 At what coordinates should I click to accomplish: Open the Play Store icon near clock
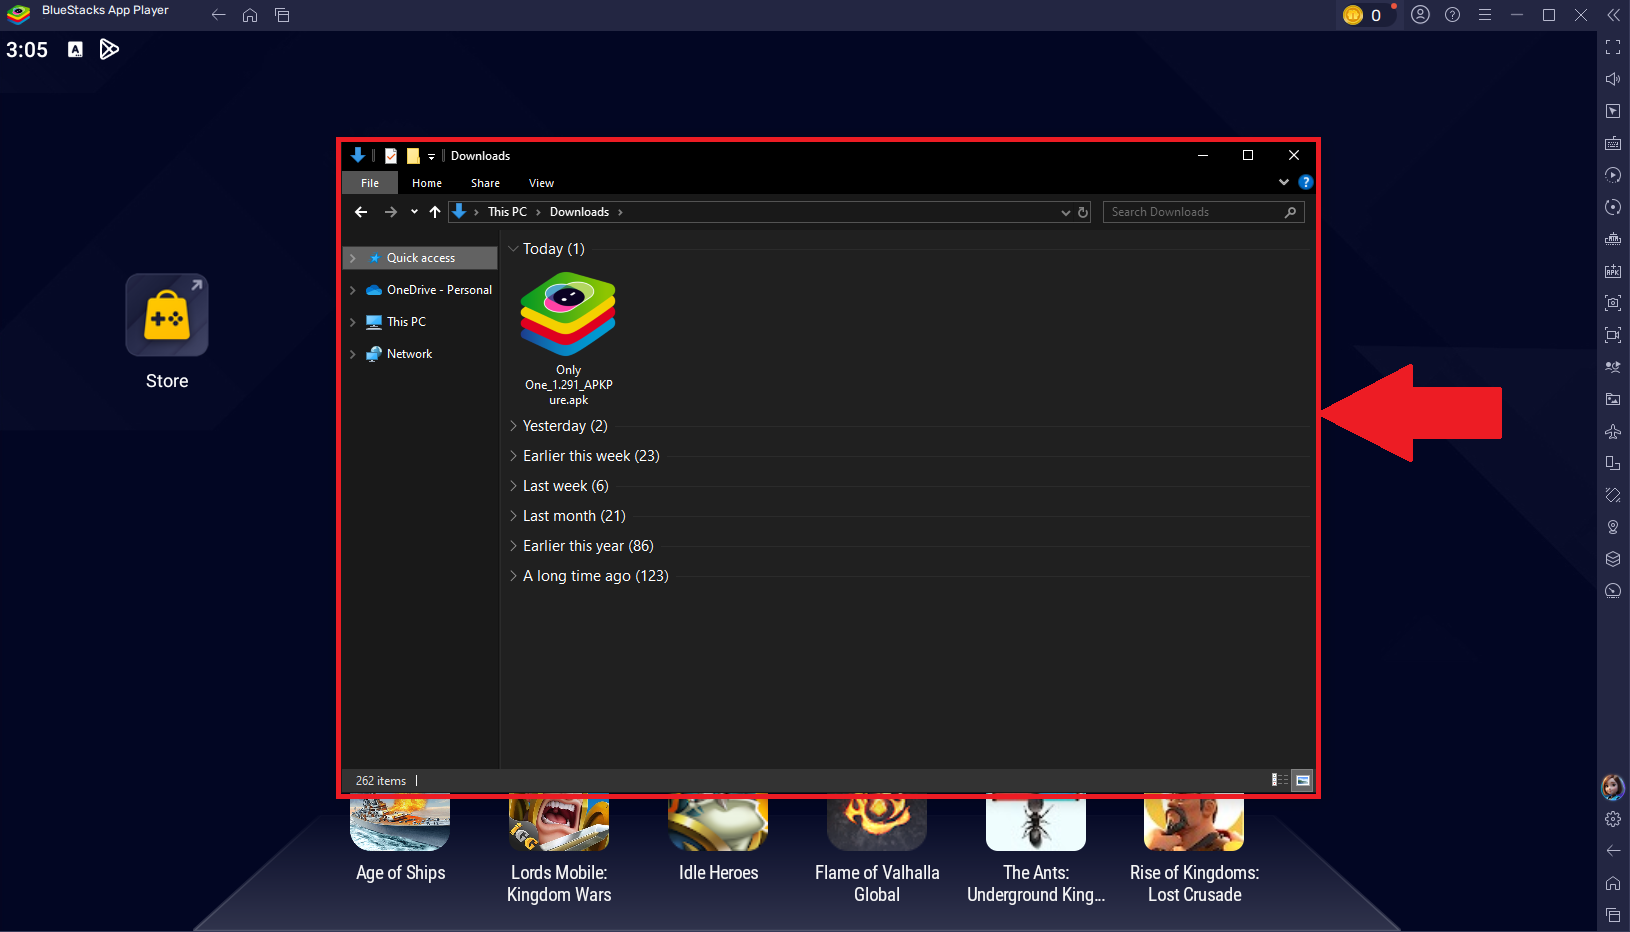pos(109,49)
